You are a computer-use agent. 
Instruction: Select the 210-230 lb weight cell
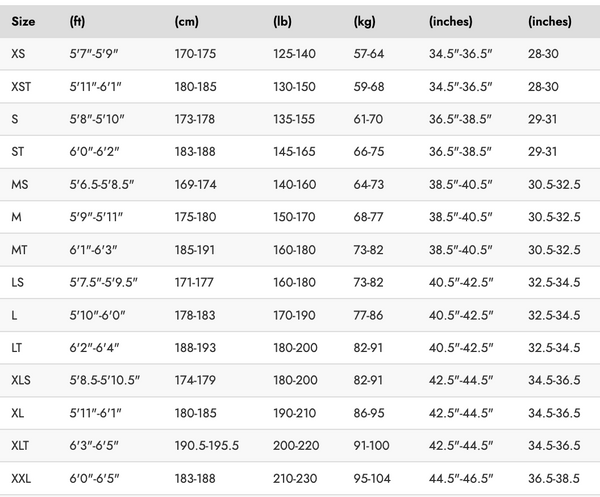pos(294,479)
